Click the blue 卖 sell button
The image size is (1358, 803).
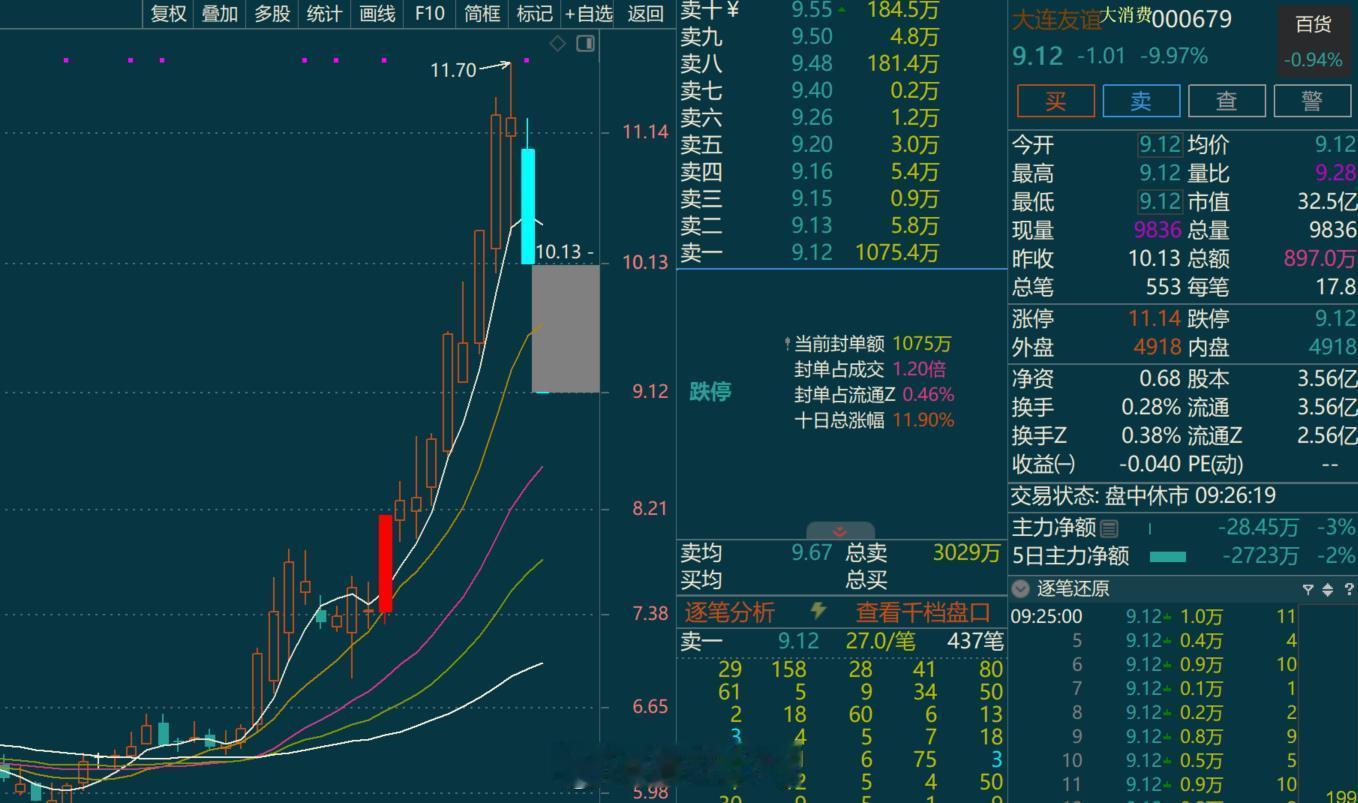(x=1141, y=101)
